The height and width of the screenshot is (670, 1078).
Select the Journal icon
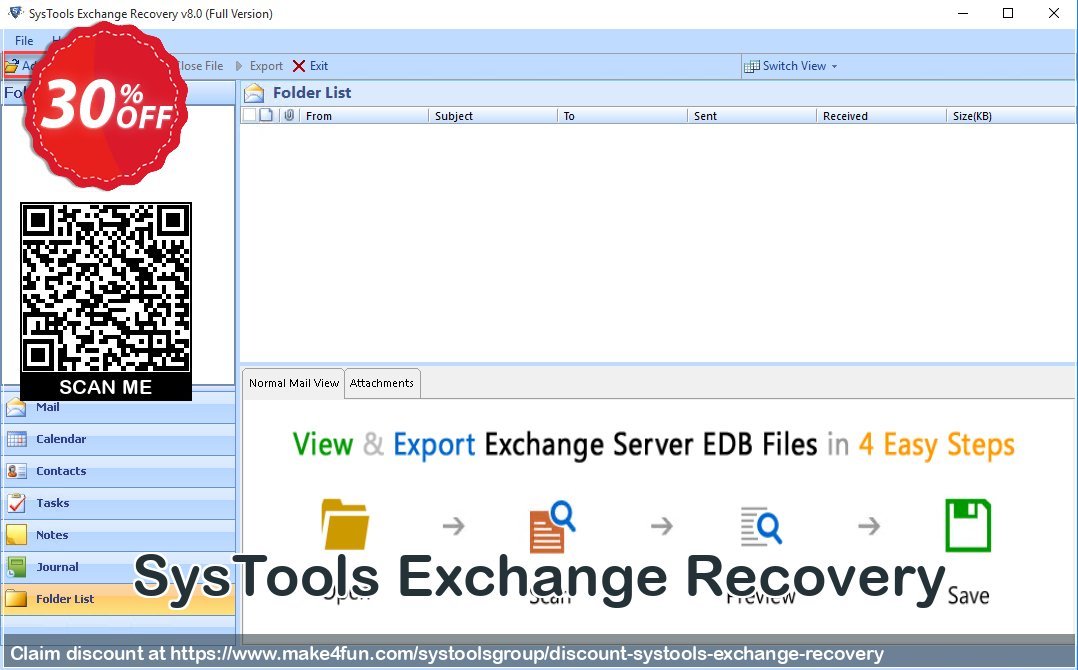point(16,567)
